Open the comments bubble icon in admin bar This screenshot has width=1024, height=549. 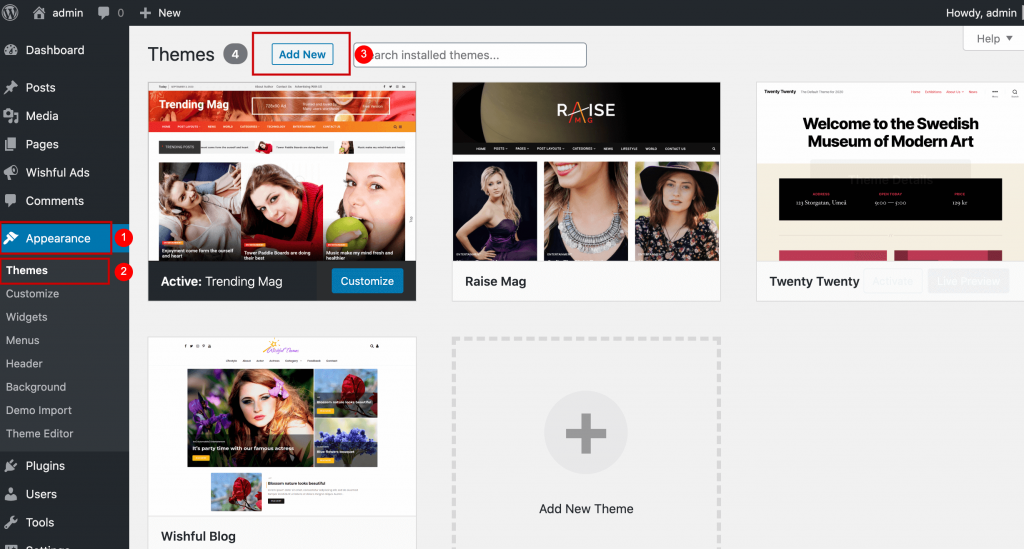tap(103, 13)
